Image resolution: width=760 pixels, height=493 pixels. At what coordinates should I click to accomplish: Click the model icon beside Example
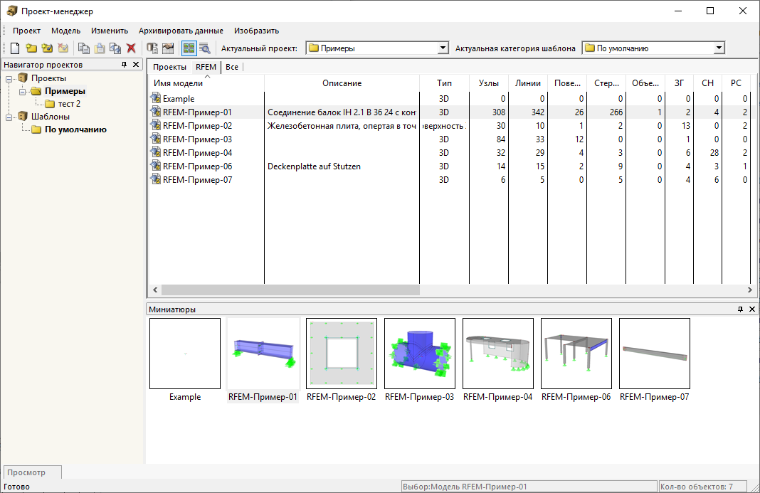156,98
